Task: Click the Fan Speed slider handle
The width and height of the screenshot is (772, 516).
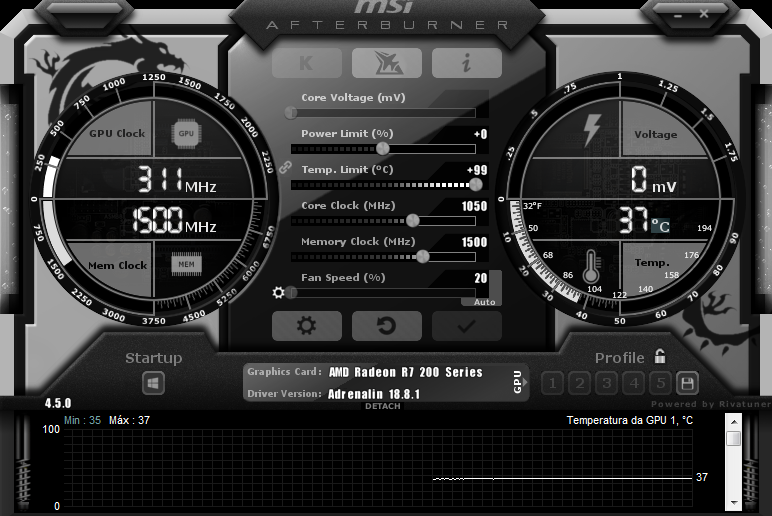Action: click(292, 292)
